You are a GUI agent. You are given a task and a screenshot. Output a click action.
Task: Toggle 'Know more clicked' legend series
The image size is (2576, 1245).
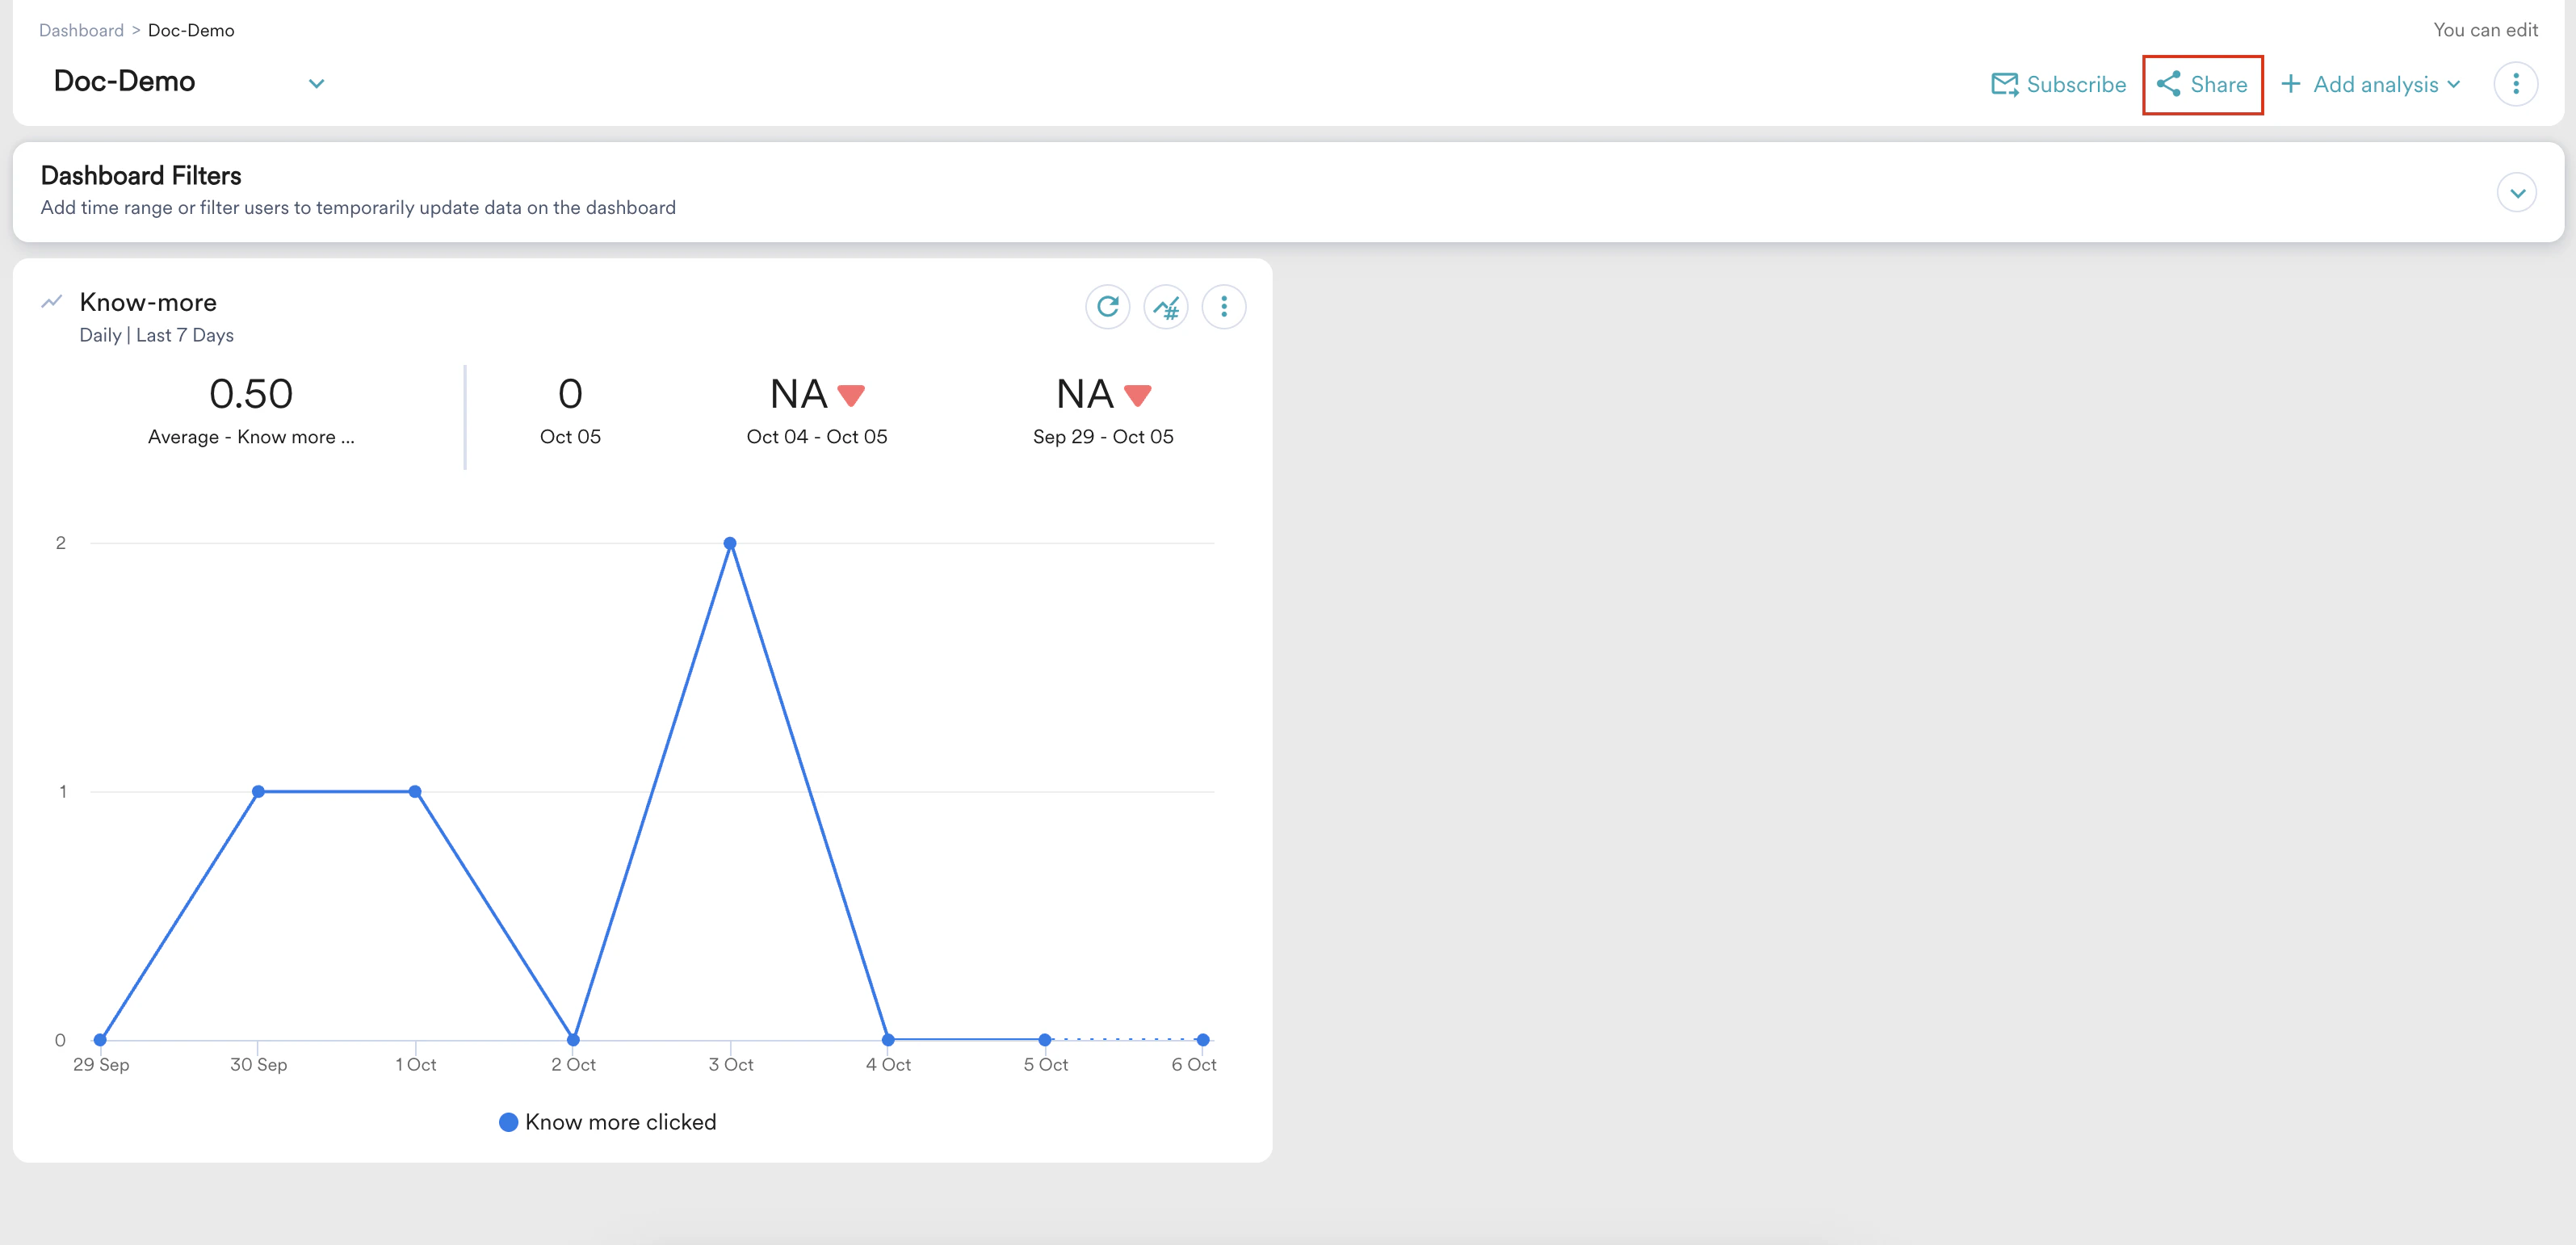click(619, 1122)
